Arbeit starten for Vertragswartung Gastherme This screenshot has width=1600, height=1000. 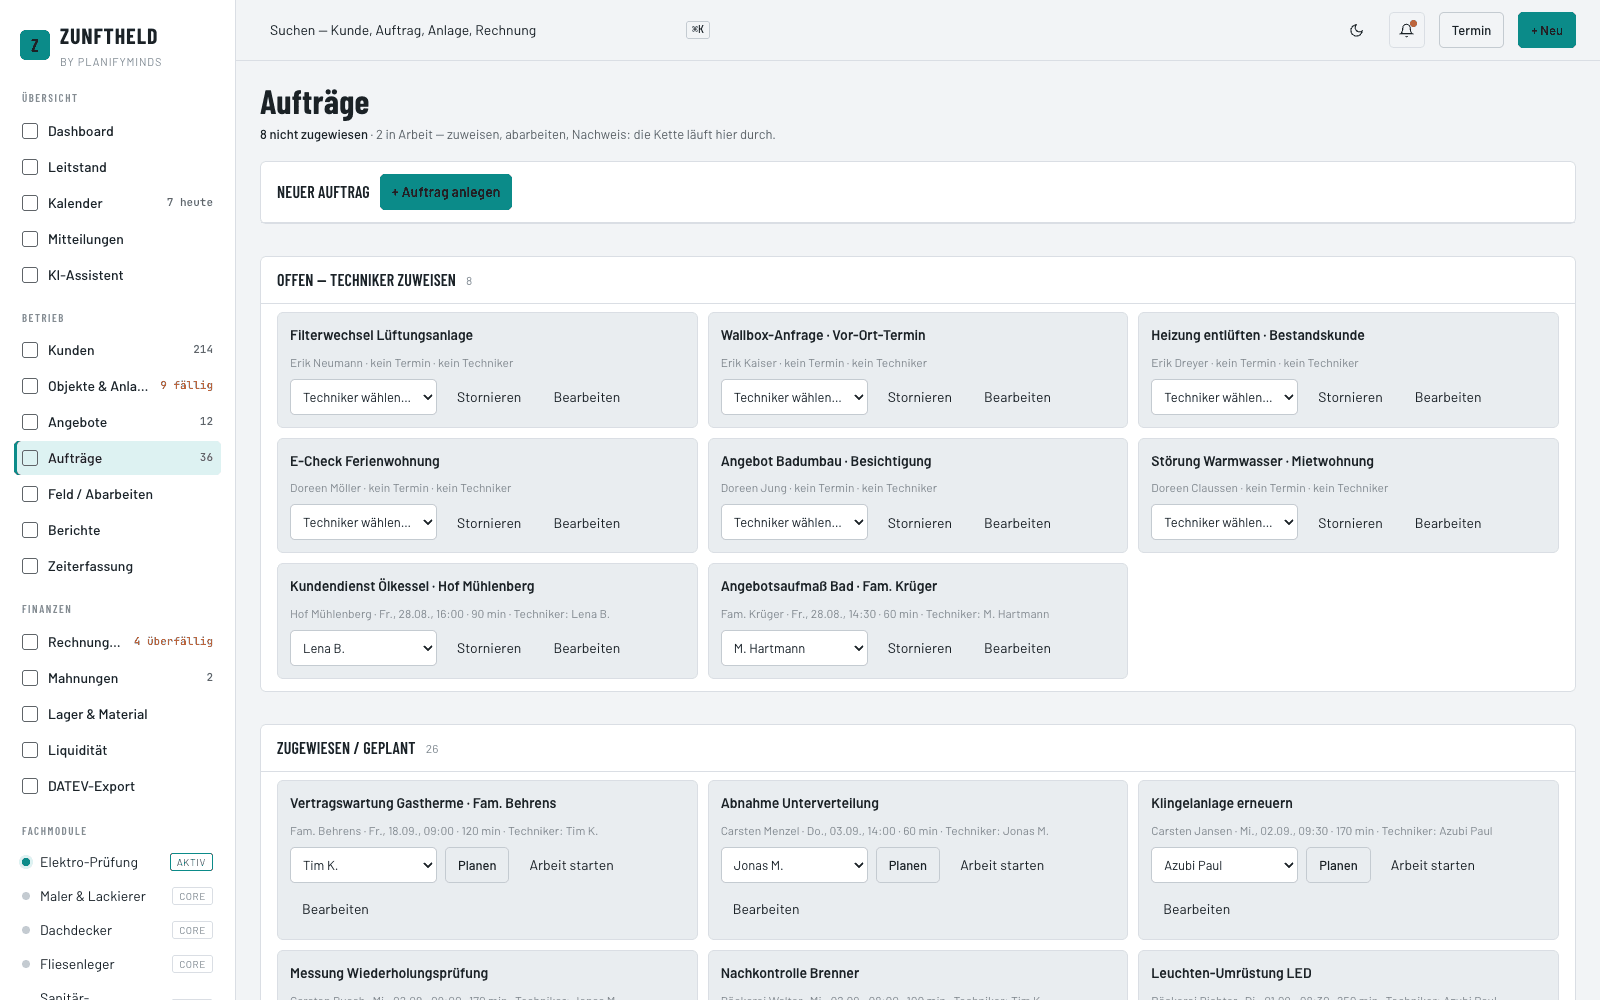[x=572, y=865]
